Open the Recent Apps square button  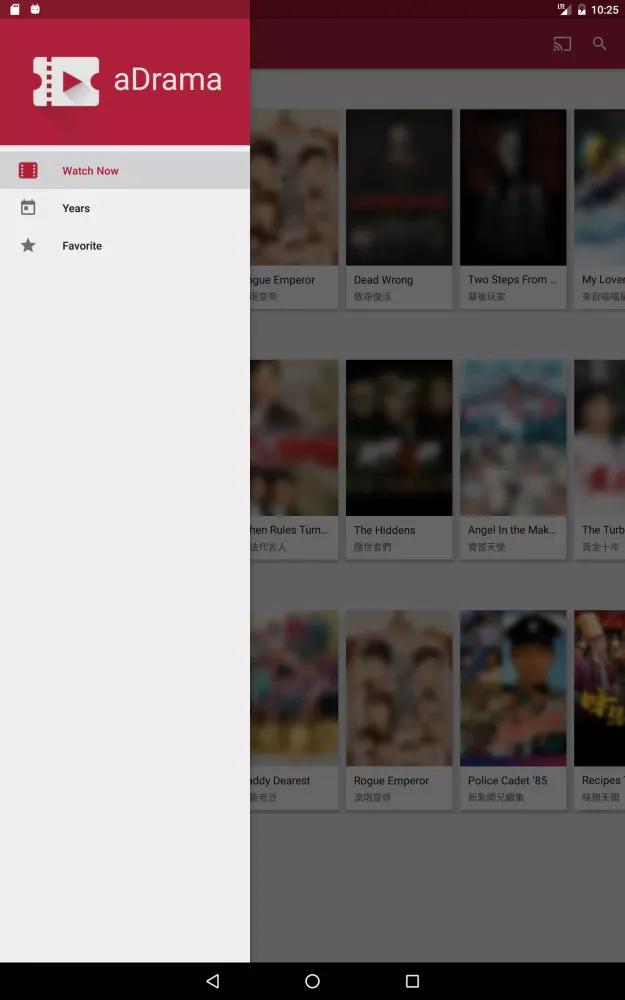[x=413, y=981]
